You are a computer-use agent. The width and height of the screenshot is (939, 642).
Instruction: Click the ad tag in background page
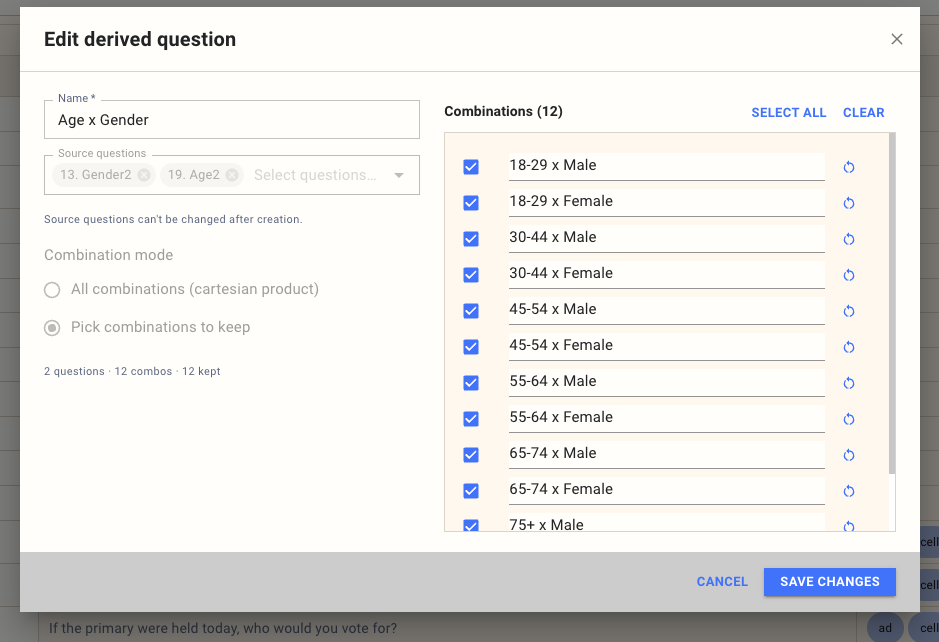[x=885, y=628]
